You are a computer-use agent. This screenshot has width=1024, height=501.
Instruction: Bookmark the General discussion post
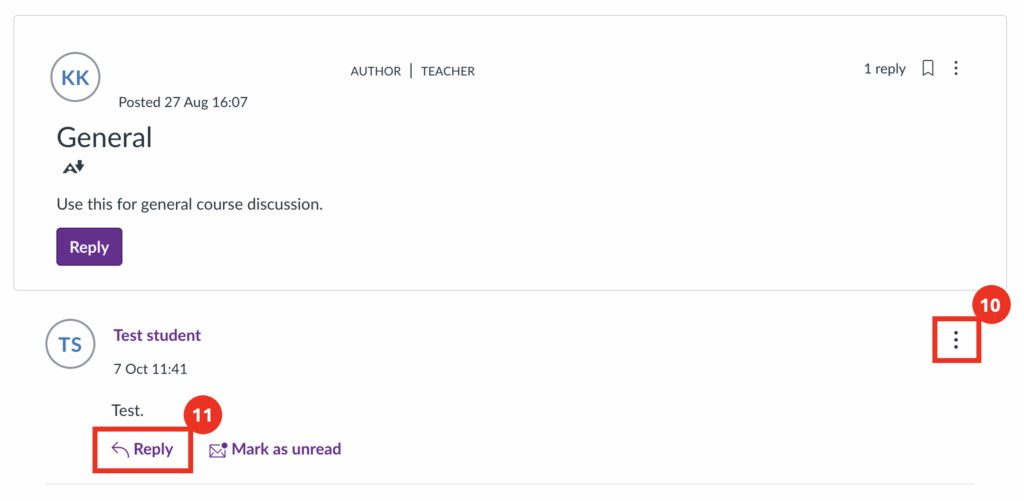coord(928,69)
